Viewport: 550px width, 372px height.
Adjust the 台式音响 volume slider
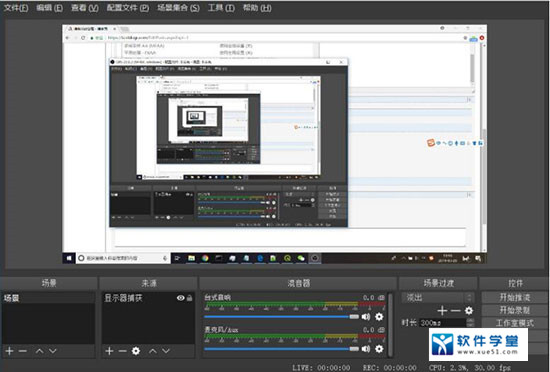tap(281, 317)
